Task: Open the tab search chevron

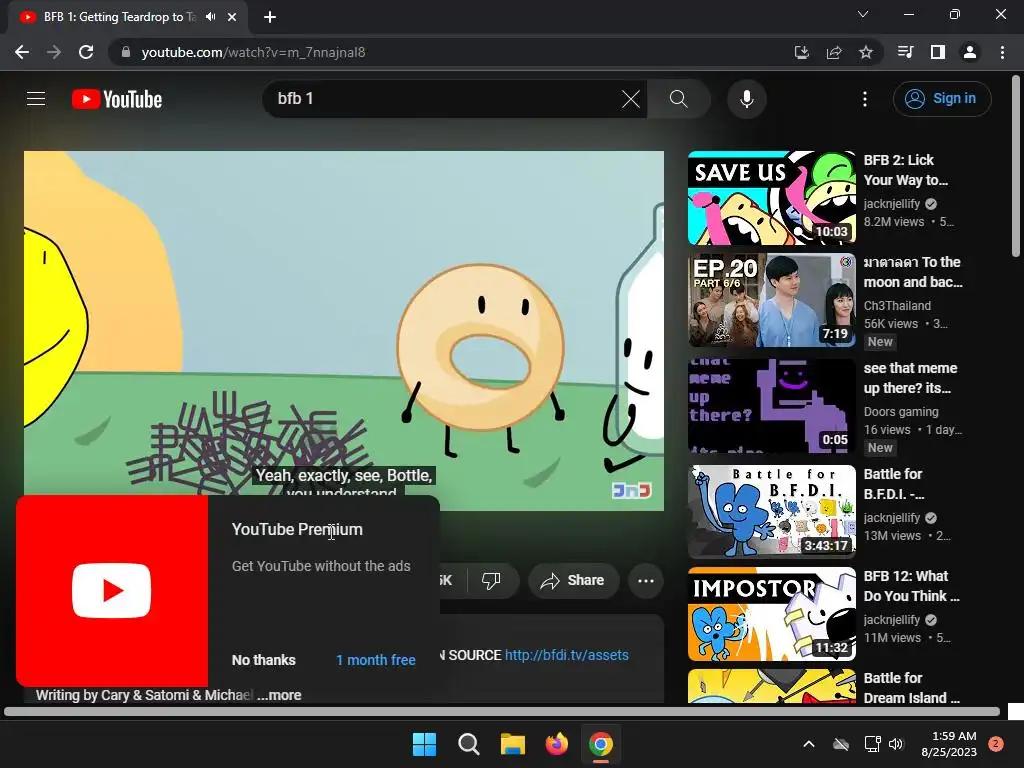Action: 863,14
